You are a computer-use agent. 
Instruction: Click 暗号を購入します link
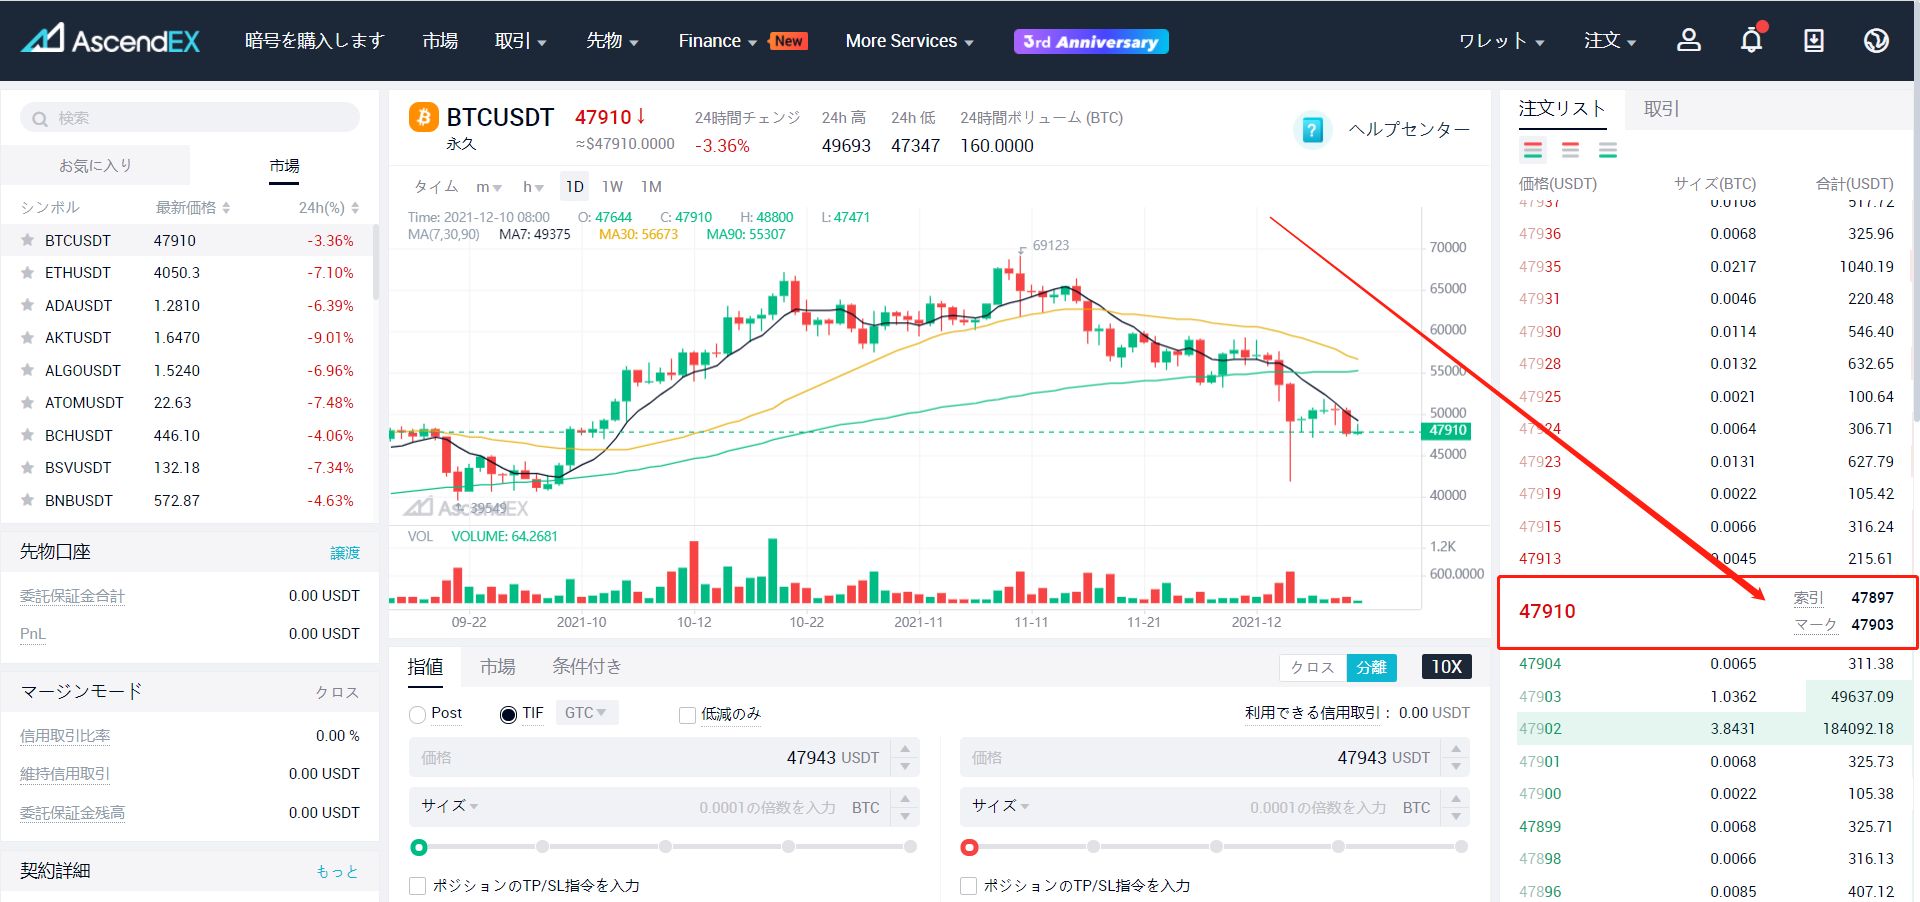315,41
